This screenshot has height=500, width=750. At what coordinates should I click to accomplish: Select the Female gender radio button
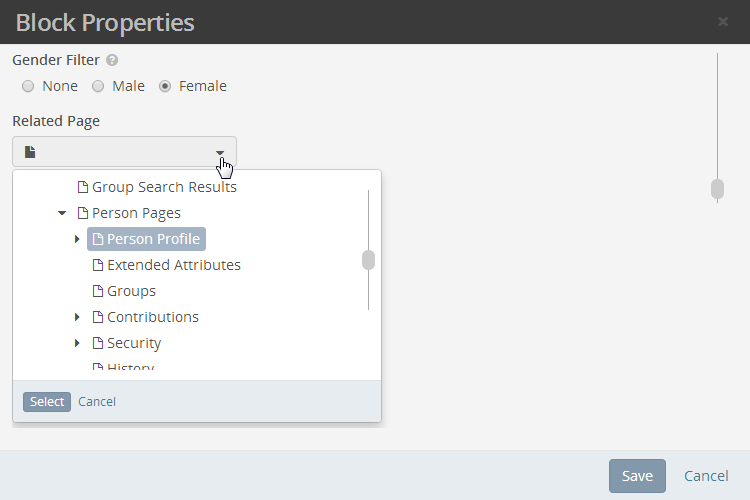click(165, 86)
